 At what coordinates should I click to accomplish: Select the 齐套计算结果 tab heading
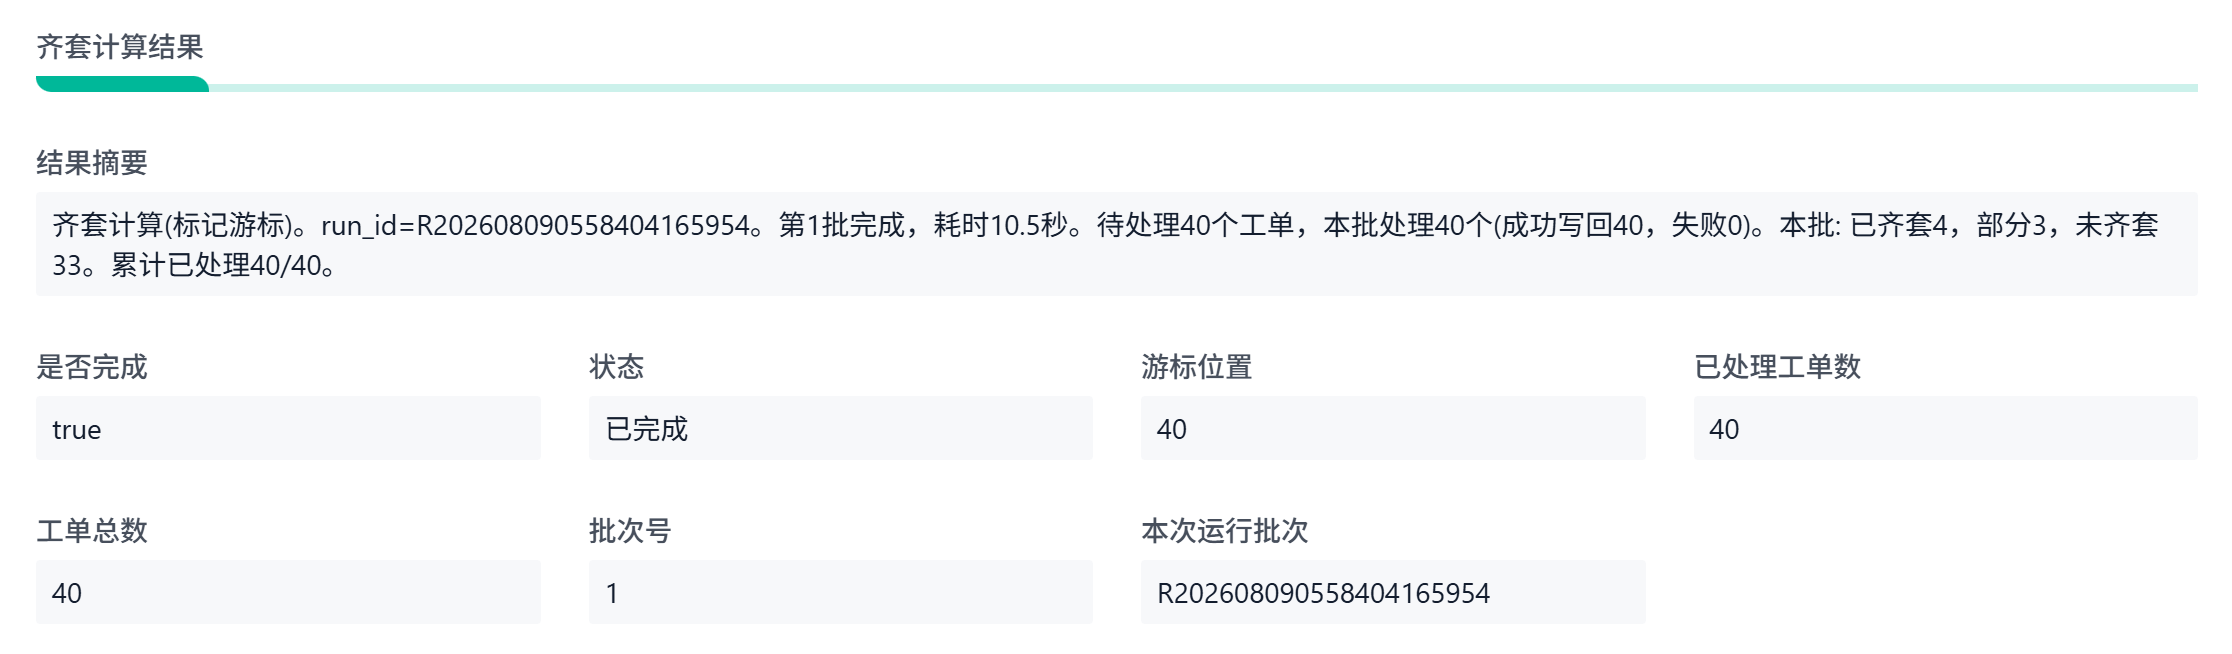point(120,46)
